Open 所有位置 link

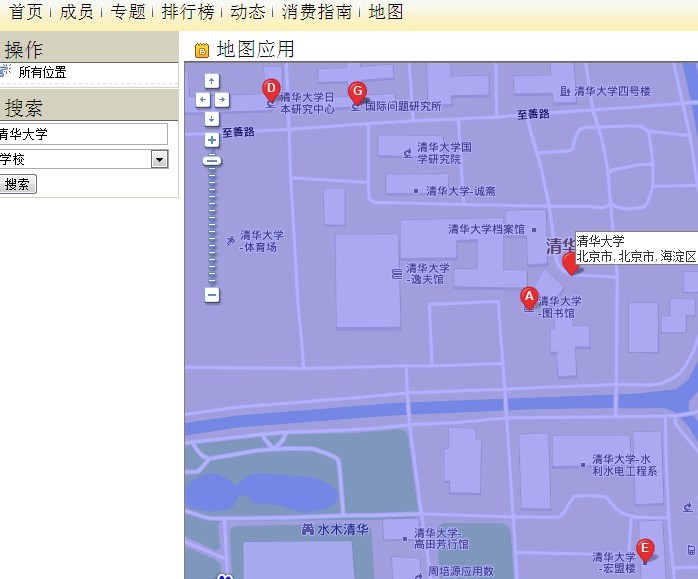pyautogui.click(x=42, y=72)
